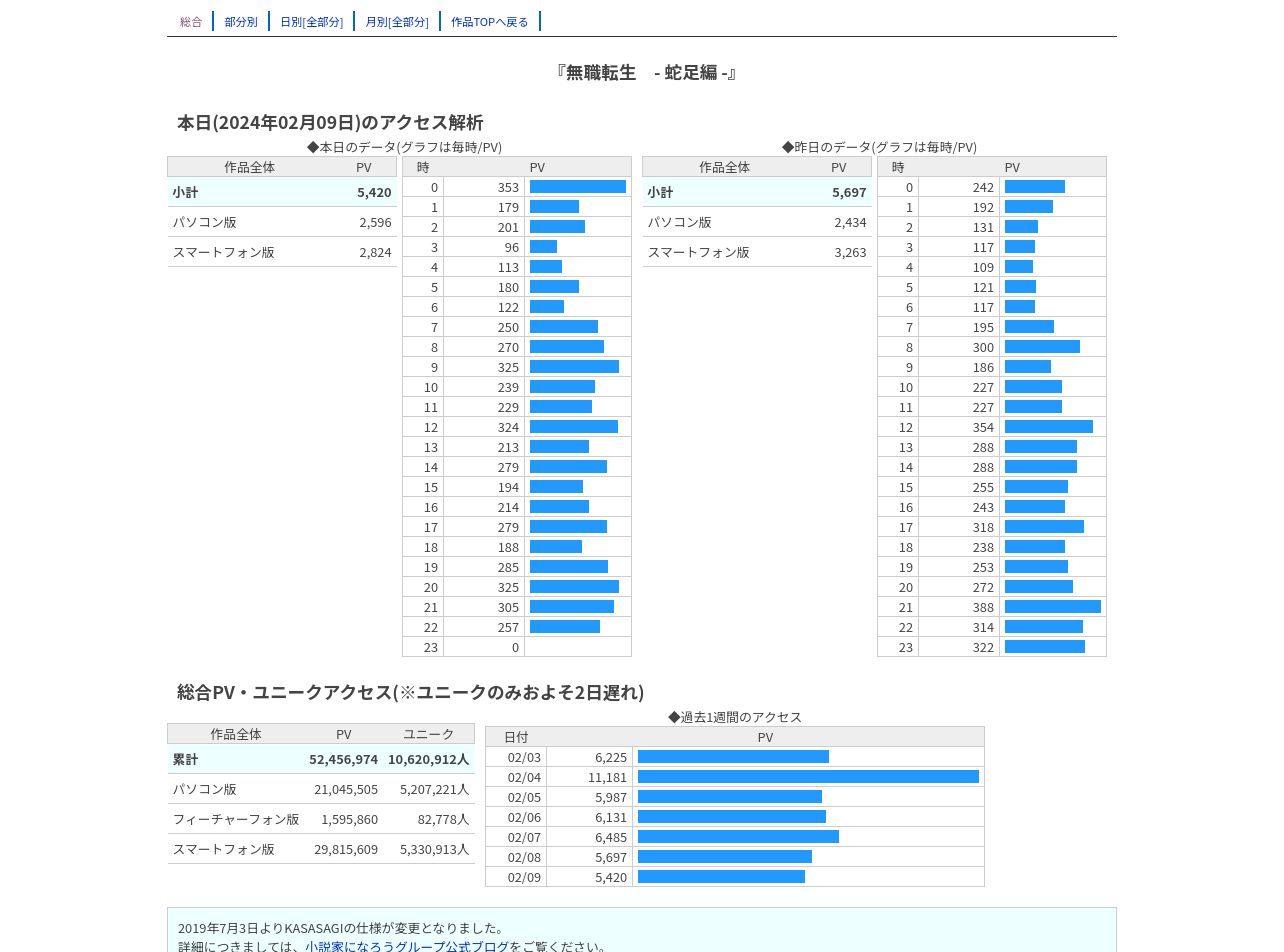Click 作品TOPへ戻る to return
Image resolution: width=1284 pixels, height=952 pixels.
[x=490, y=21]
